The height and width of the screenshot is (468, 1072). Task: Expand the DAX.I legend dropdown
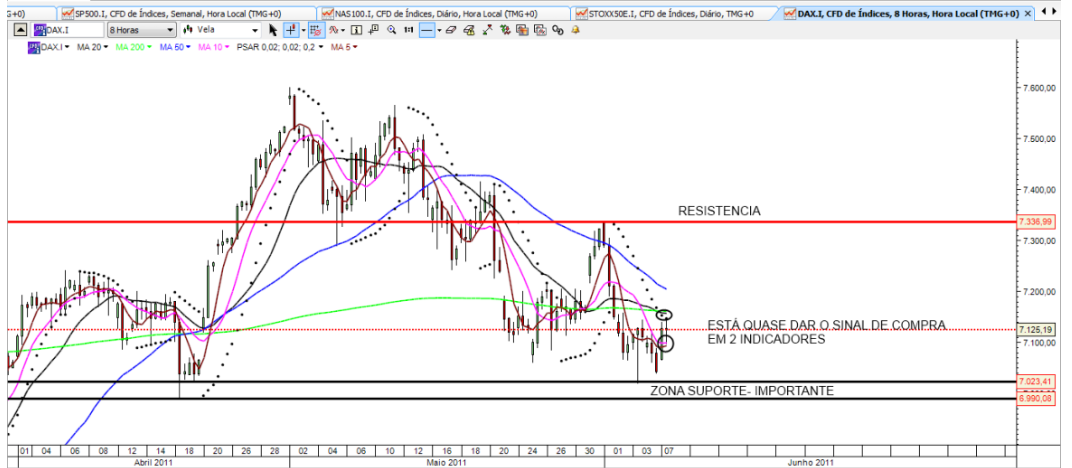(66, 46)
